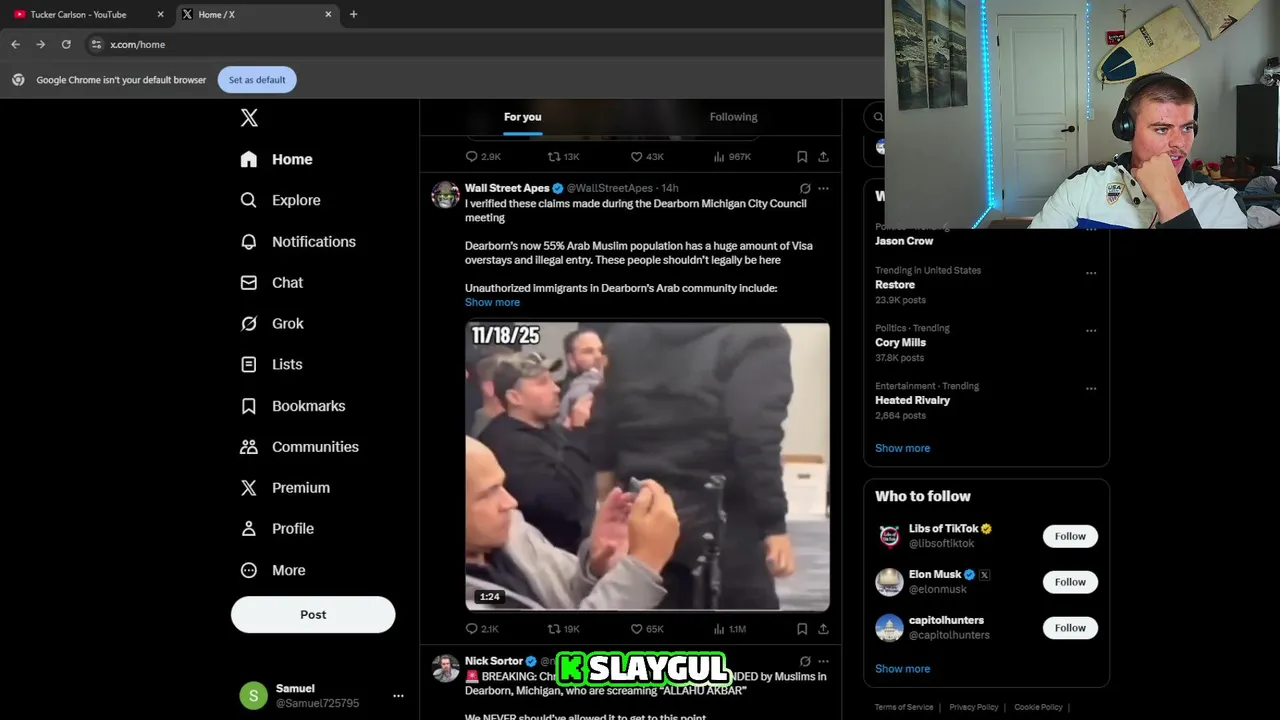Open Communities from the sidebar
Screen dimensions: 1280x720
click(299, 447)
